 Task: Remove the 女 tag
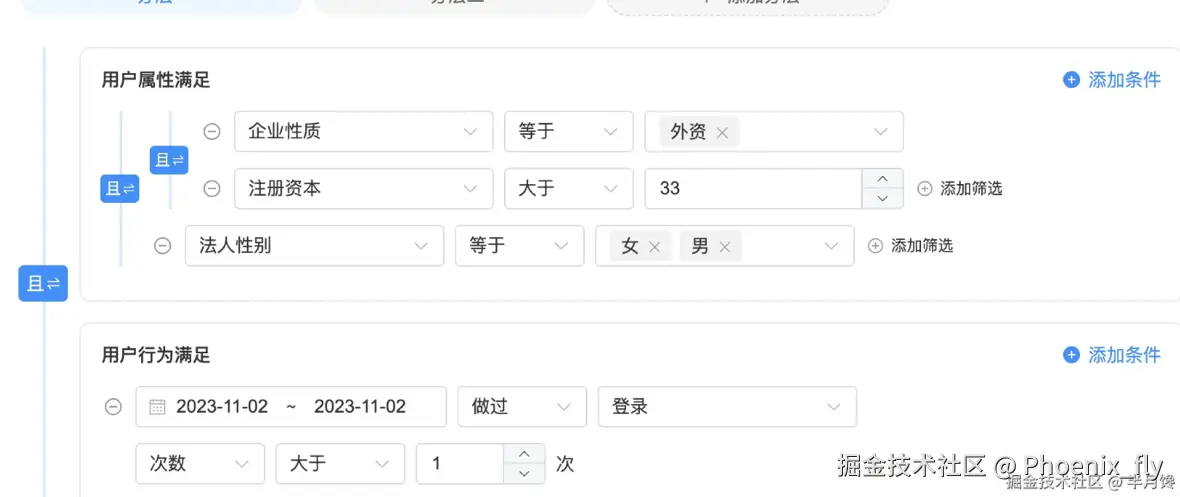tap(654, 247)
